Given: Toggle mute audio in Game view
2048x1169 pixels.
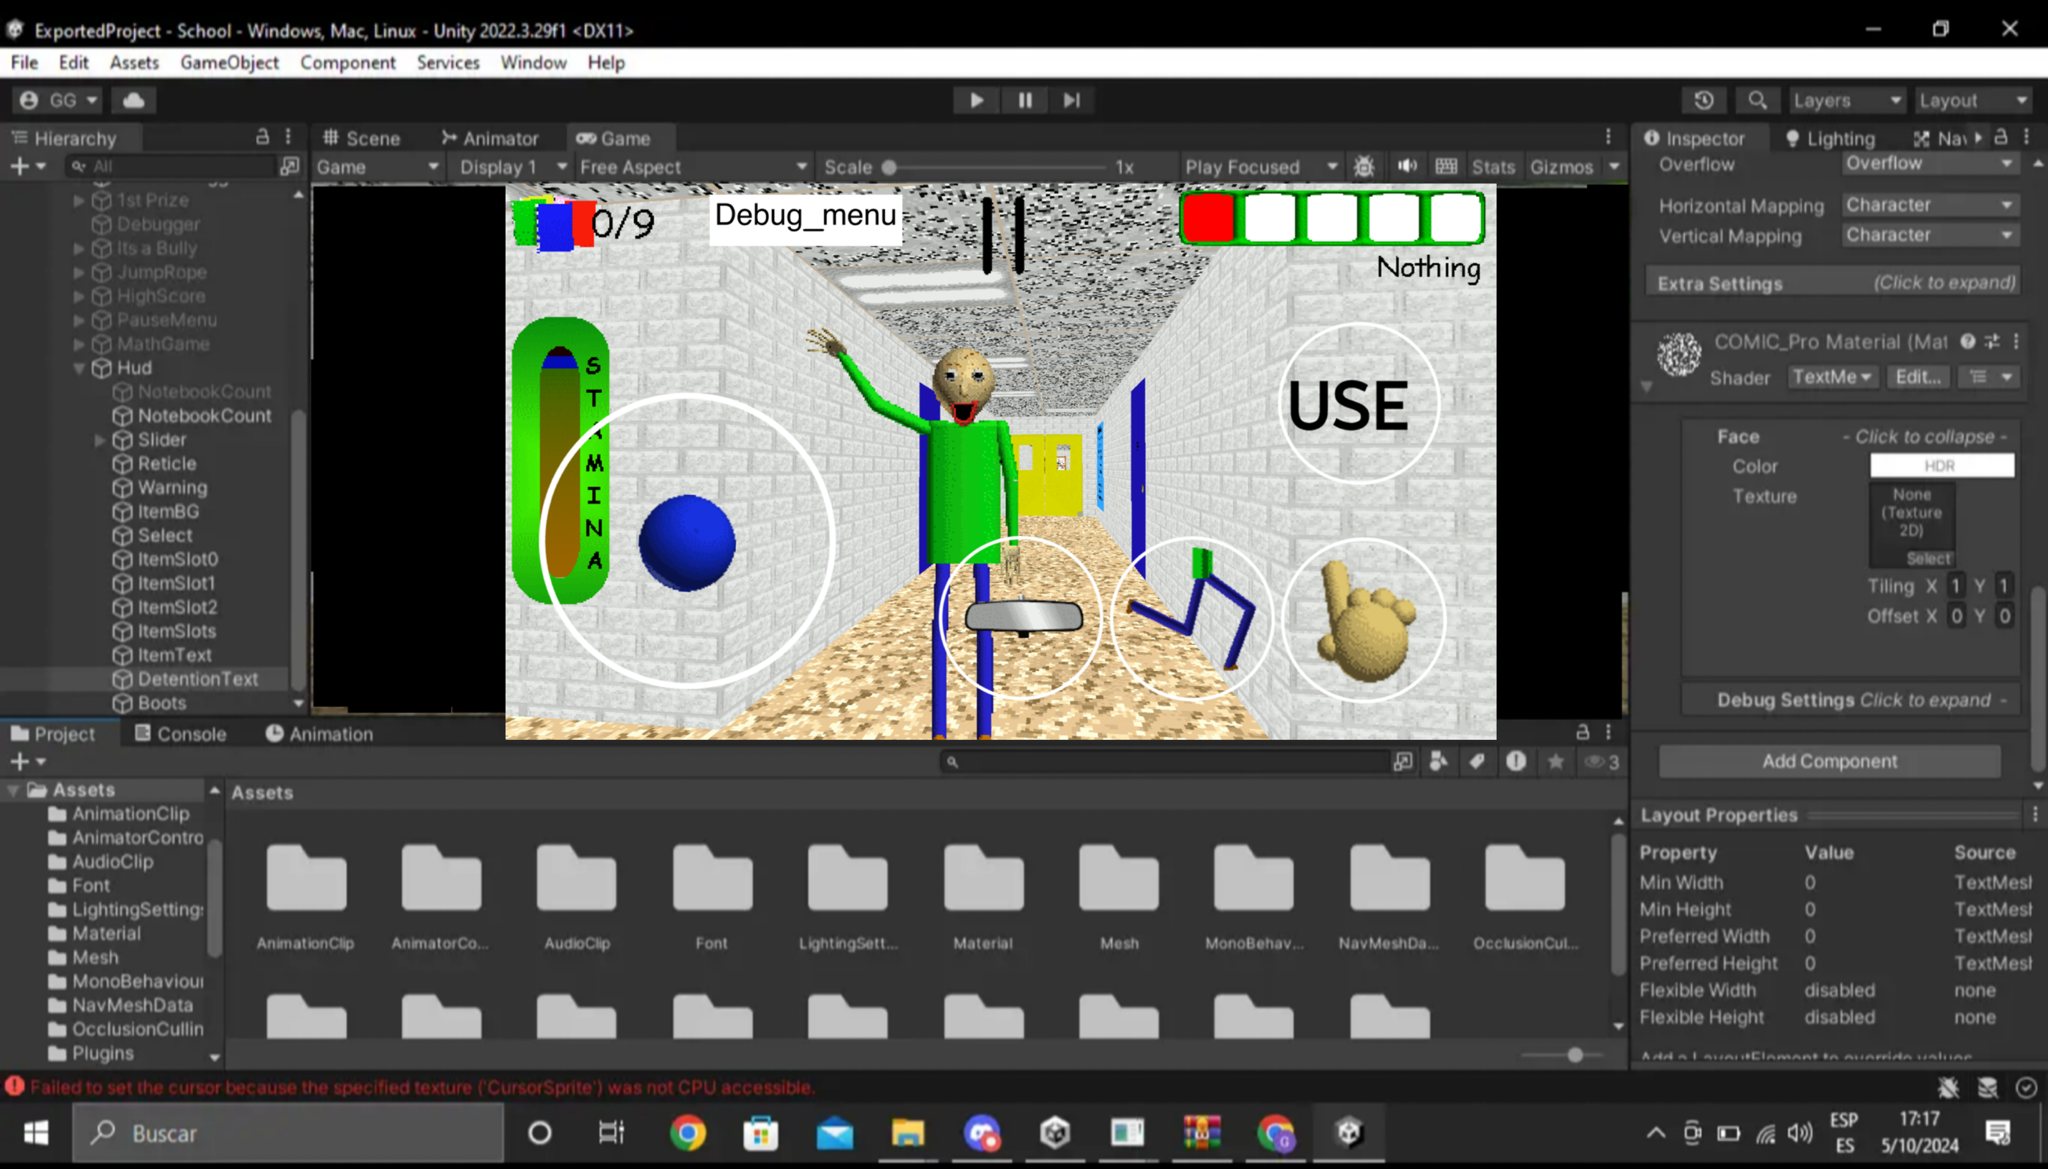Looking at the screenshot, I should (x=1407, y=167).
